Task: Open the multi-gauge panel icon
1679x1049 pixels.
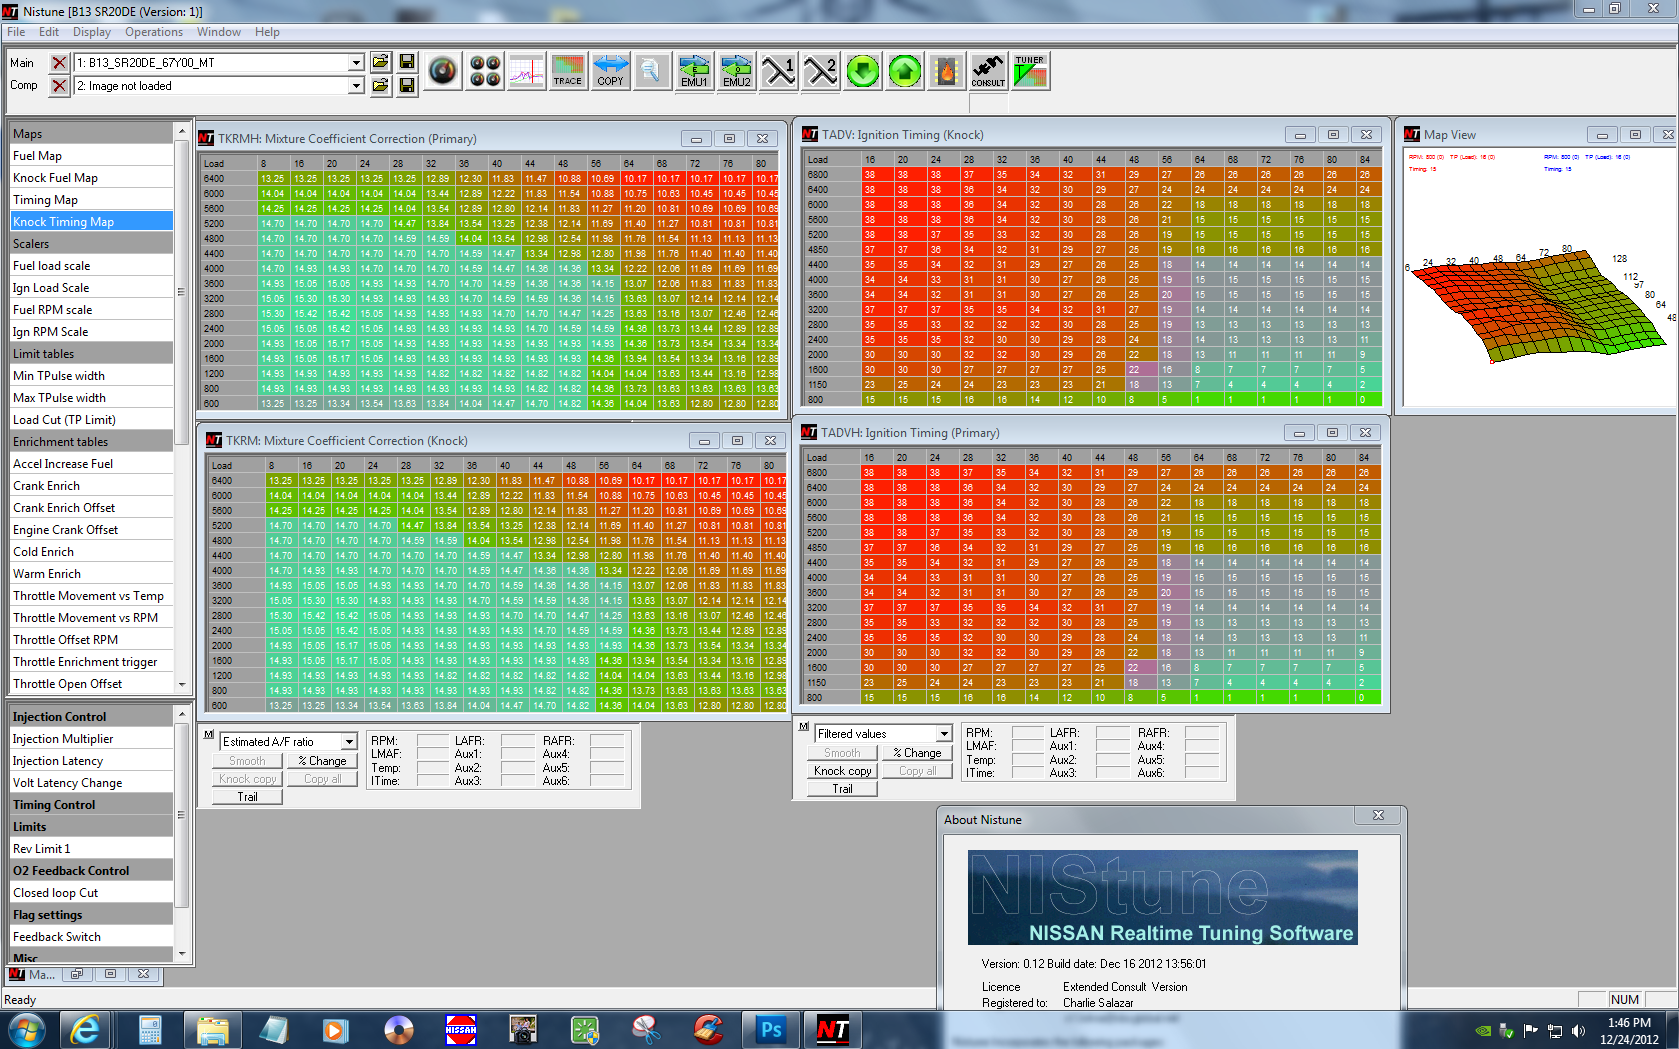Action: click(x=485, y=71)
